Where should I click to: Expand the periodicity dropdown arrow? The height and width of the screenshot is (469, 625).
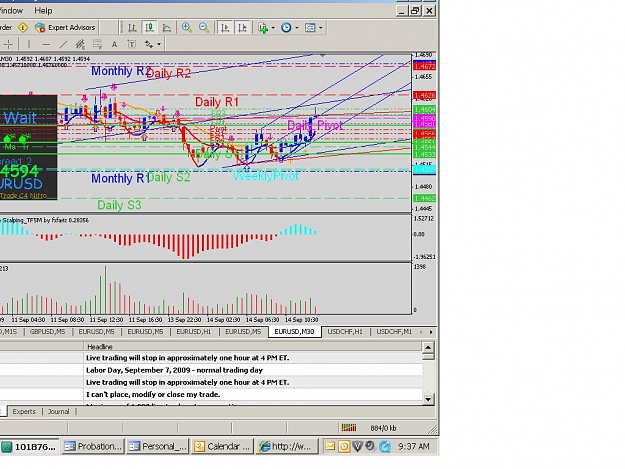coord(297,28)
